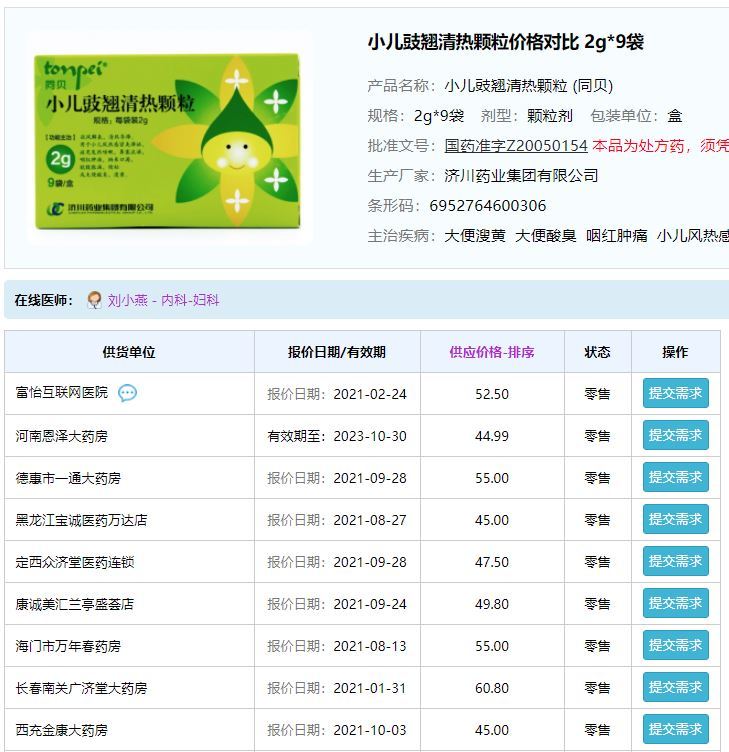
Task: Click 提交需求 for 康诚美汇兰亭盛荟店
Action: click(x=675, y=603)
